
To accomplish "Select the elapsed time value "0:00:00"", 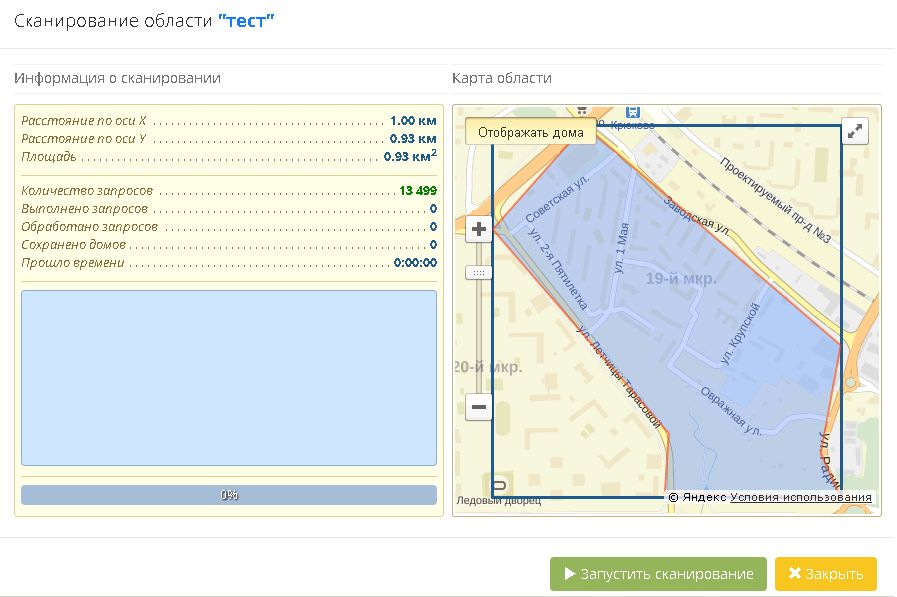I will pos(415,263).
